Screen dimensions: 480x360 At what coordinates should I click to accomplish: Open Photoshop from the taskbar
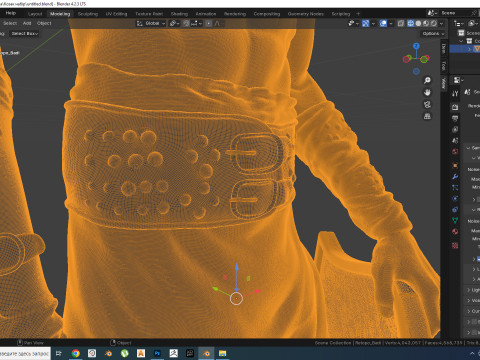[x=157, y=353]
